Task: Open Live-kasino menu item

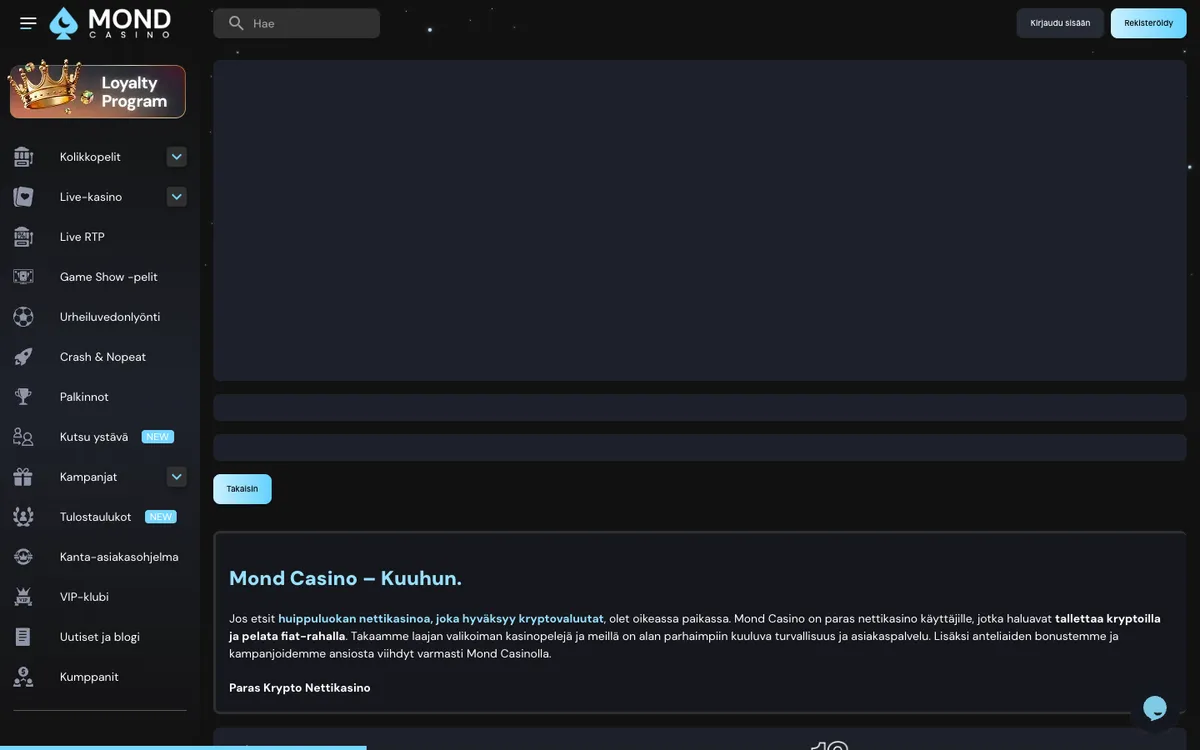Action: click(91, 197)
